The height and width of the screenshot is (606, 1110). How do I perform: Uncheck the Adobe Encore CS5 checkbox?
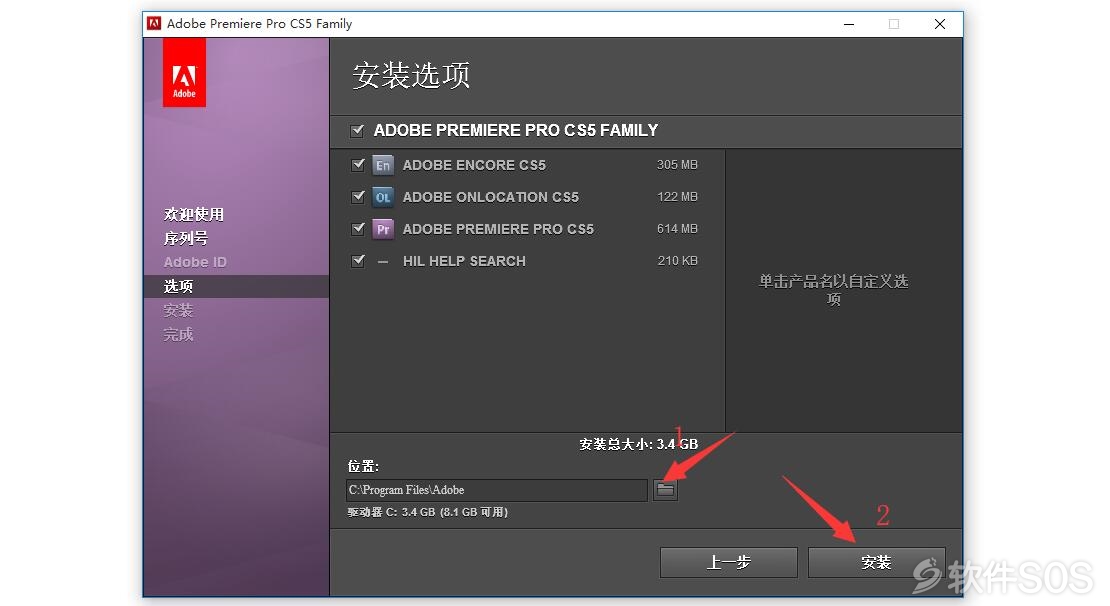(x=357, y=164)
